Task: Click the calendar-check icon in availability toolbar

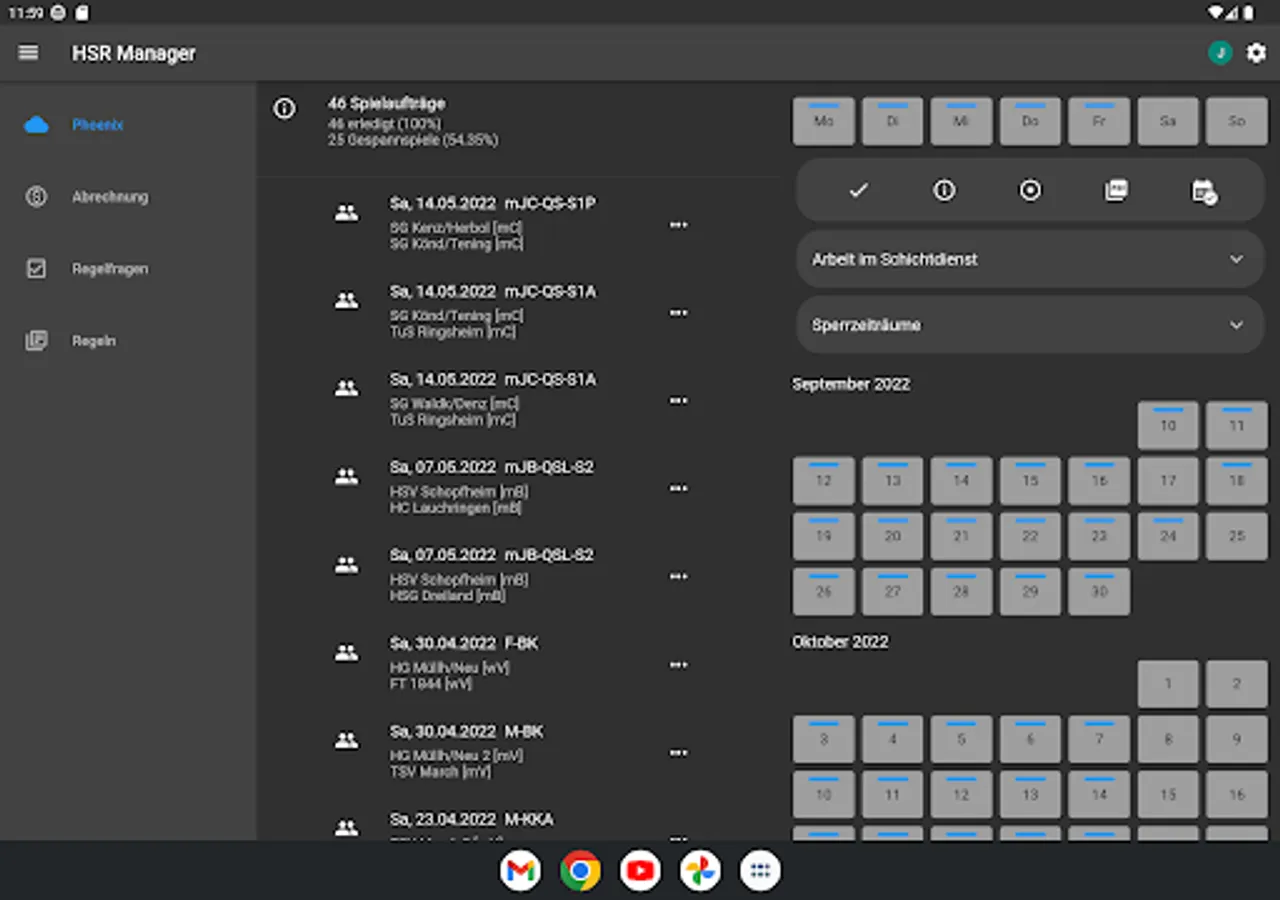Action: (x=1204, y=191)
